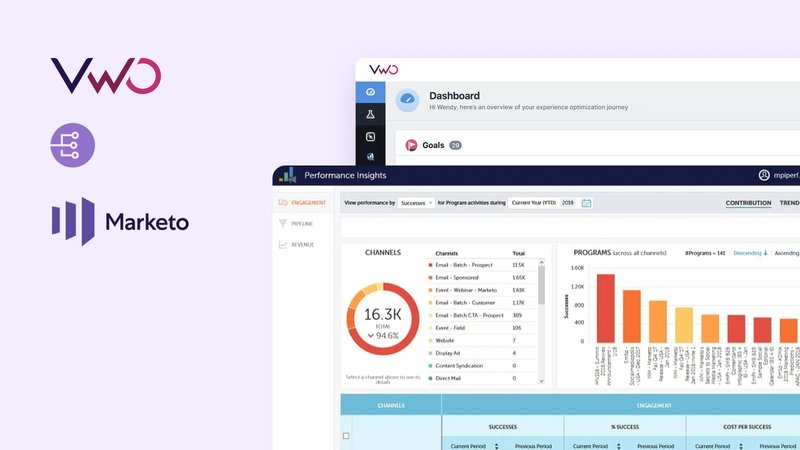
Task: Click the round blue Dashboard header icon
Action: [x=407, y=99]
